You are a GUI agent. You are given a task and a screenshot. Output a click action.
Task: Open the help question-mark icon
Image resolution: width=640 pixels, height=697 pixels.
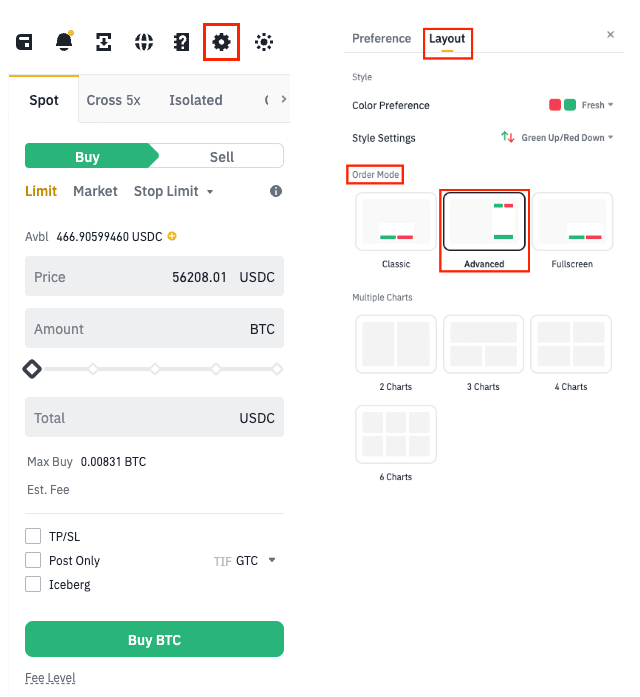(x=181, y=42)
